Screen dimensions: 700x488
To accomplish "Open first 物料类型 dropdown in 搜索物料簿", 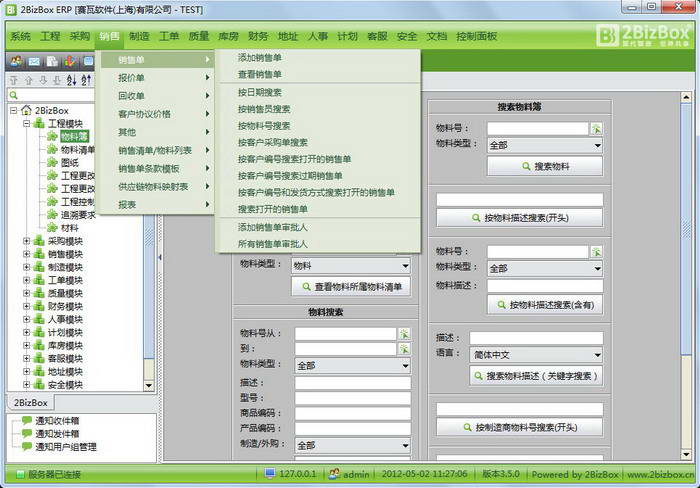I will [x=545, y=145].
